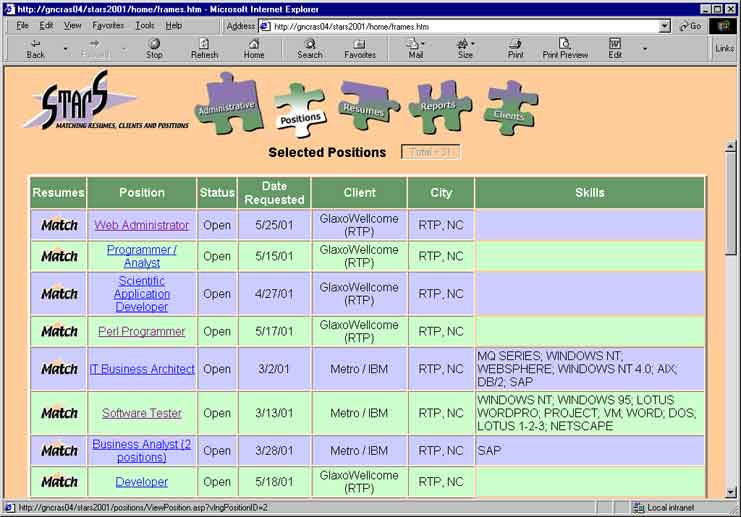Expand the address bar dropdown arrow
The image size is (741, 517).
point(664,26)
